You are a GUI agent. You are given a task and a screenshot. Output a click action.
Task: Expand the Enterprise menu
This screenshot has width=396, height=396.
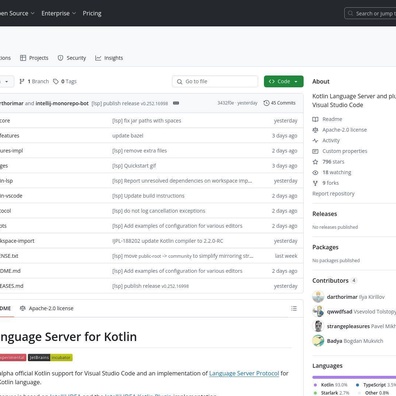(x=59, y=13)
